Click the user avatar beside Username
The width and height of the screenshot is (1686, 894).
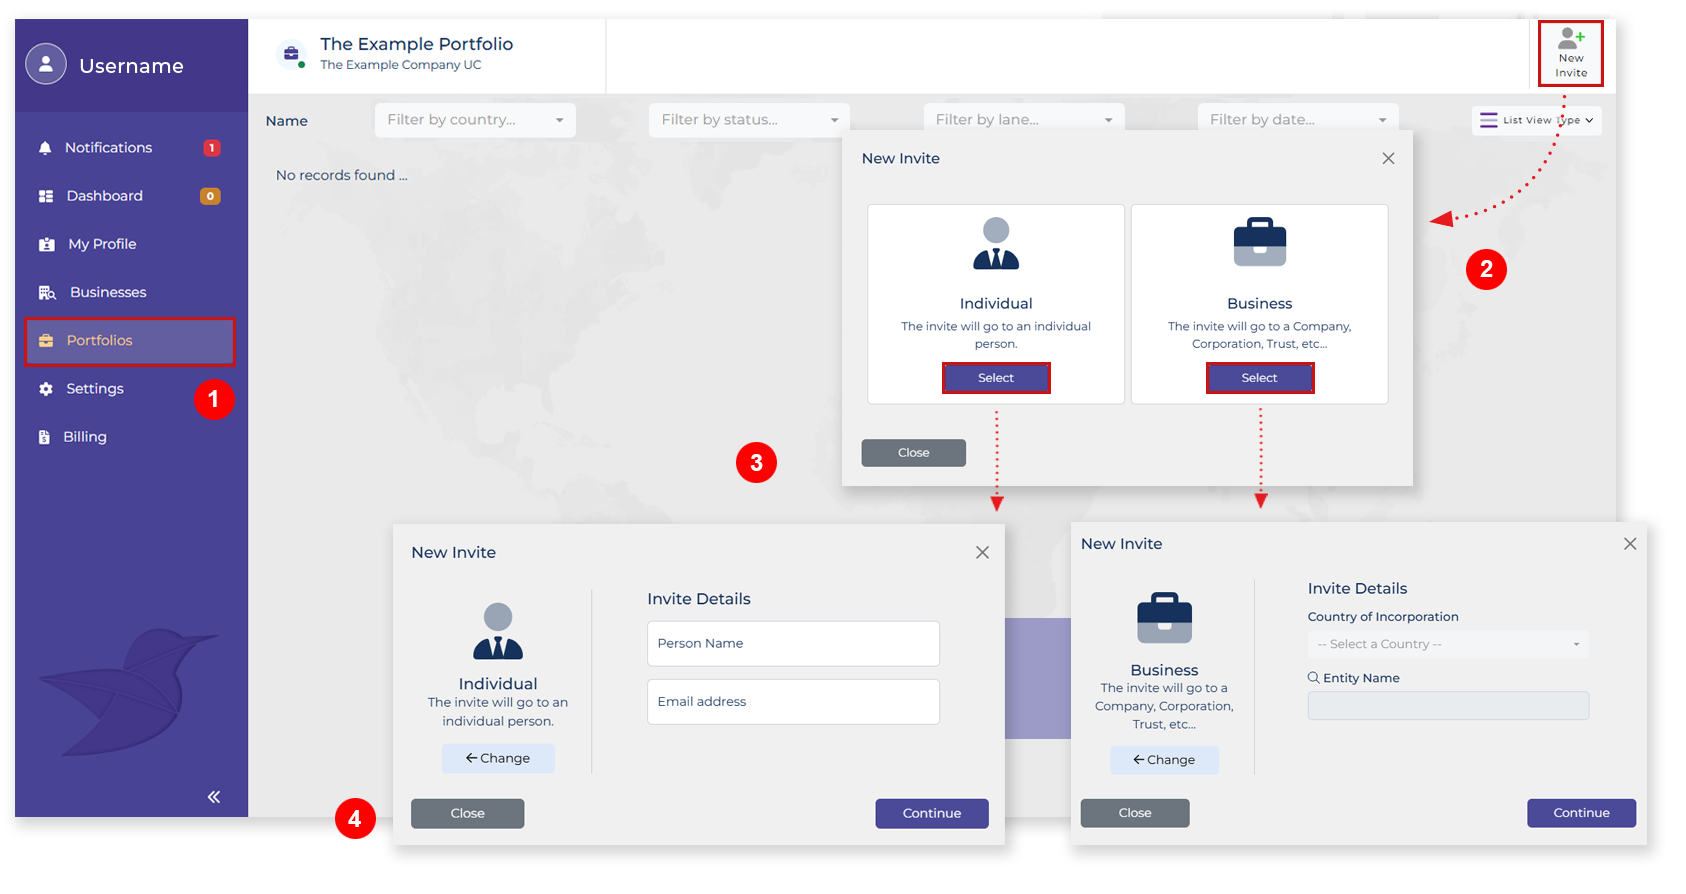pos(46,65)
